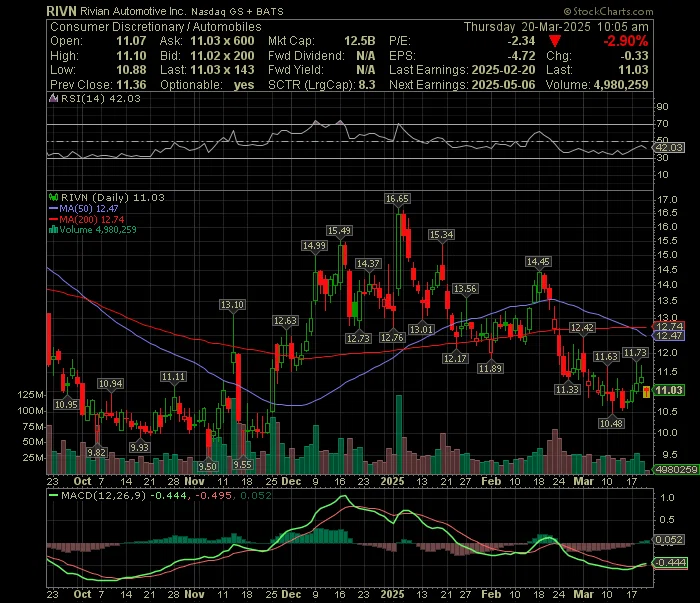
Task: Click the 13.56 price label
Action: tap(465, 289)
